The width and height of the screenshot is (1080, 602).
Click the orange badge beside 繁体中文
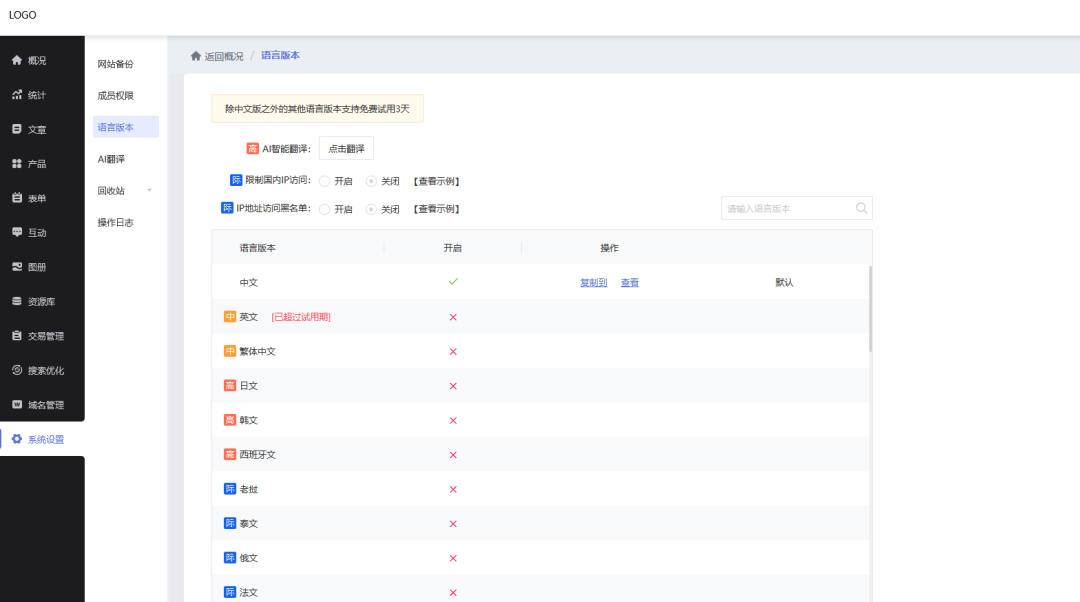point(230,351)
